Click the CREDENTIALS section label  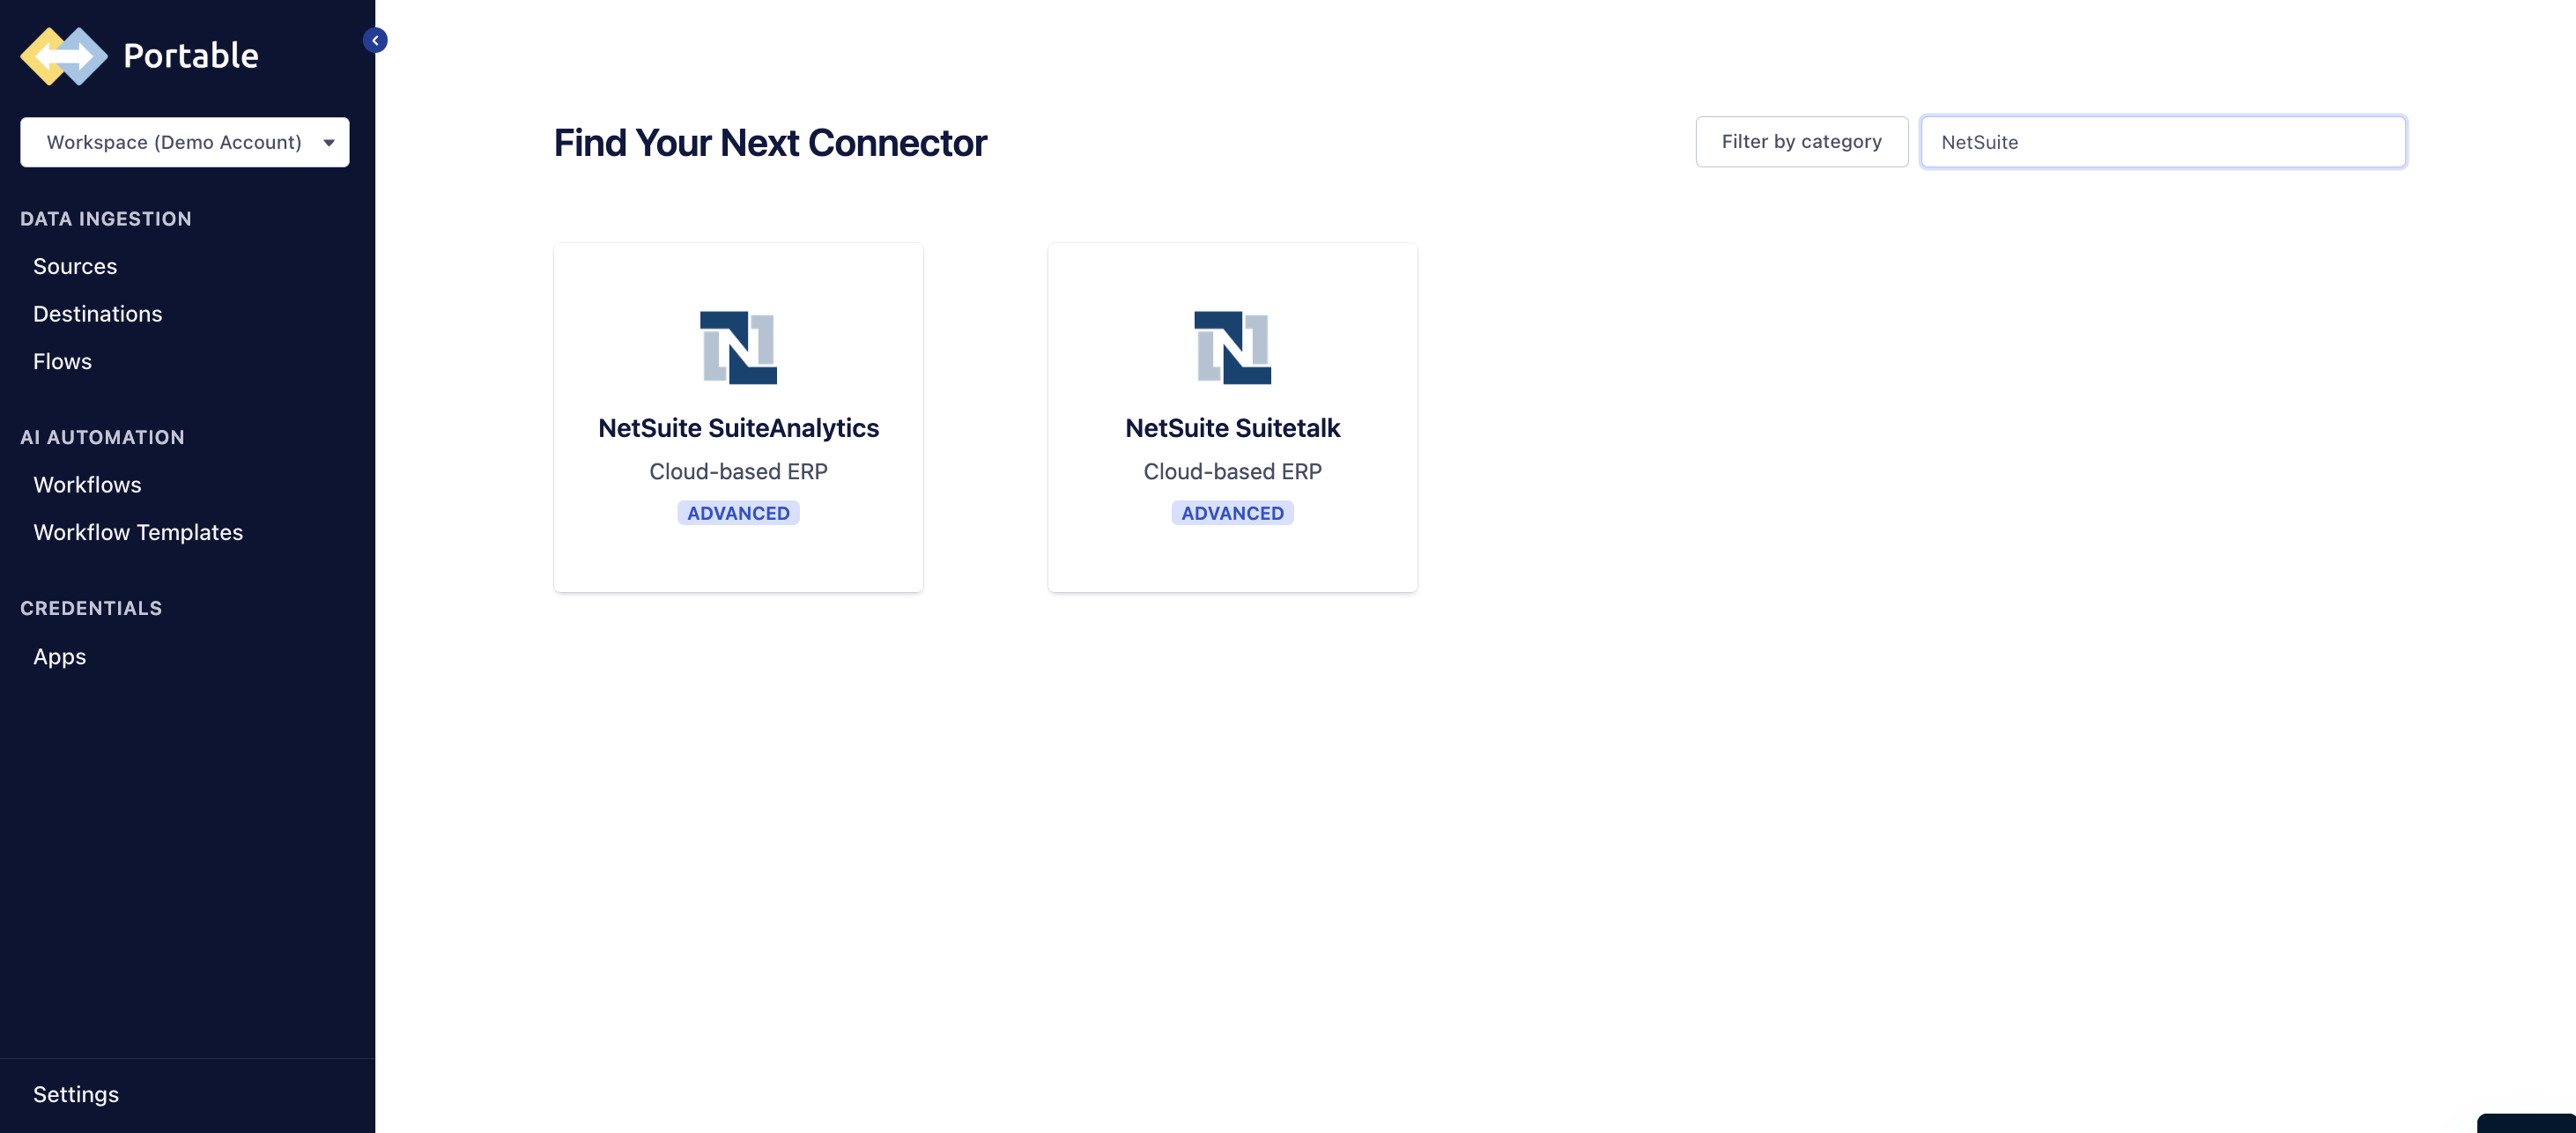(x=91, y=608)
